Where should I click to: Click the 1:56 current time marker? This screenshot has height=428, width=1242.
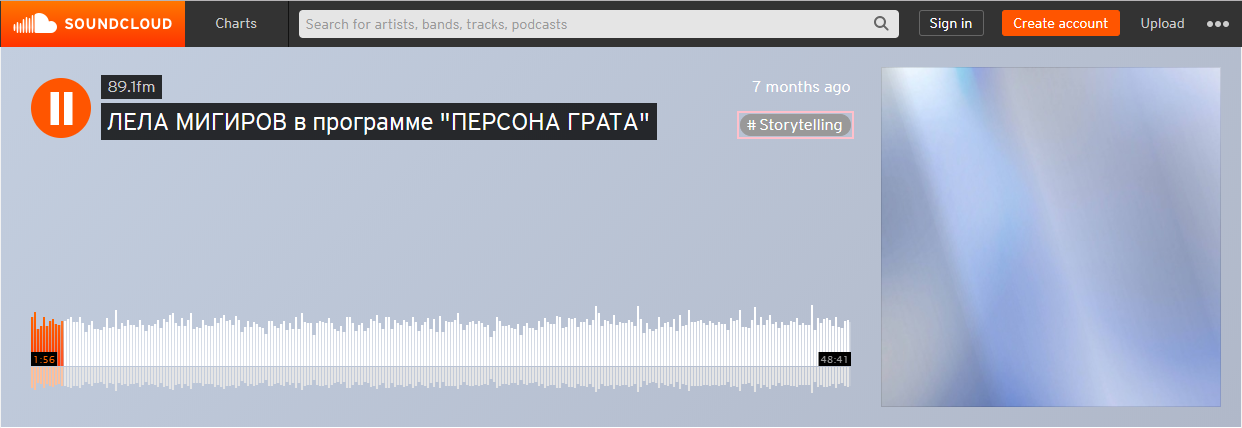[x=44, y=359]
